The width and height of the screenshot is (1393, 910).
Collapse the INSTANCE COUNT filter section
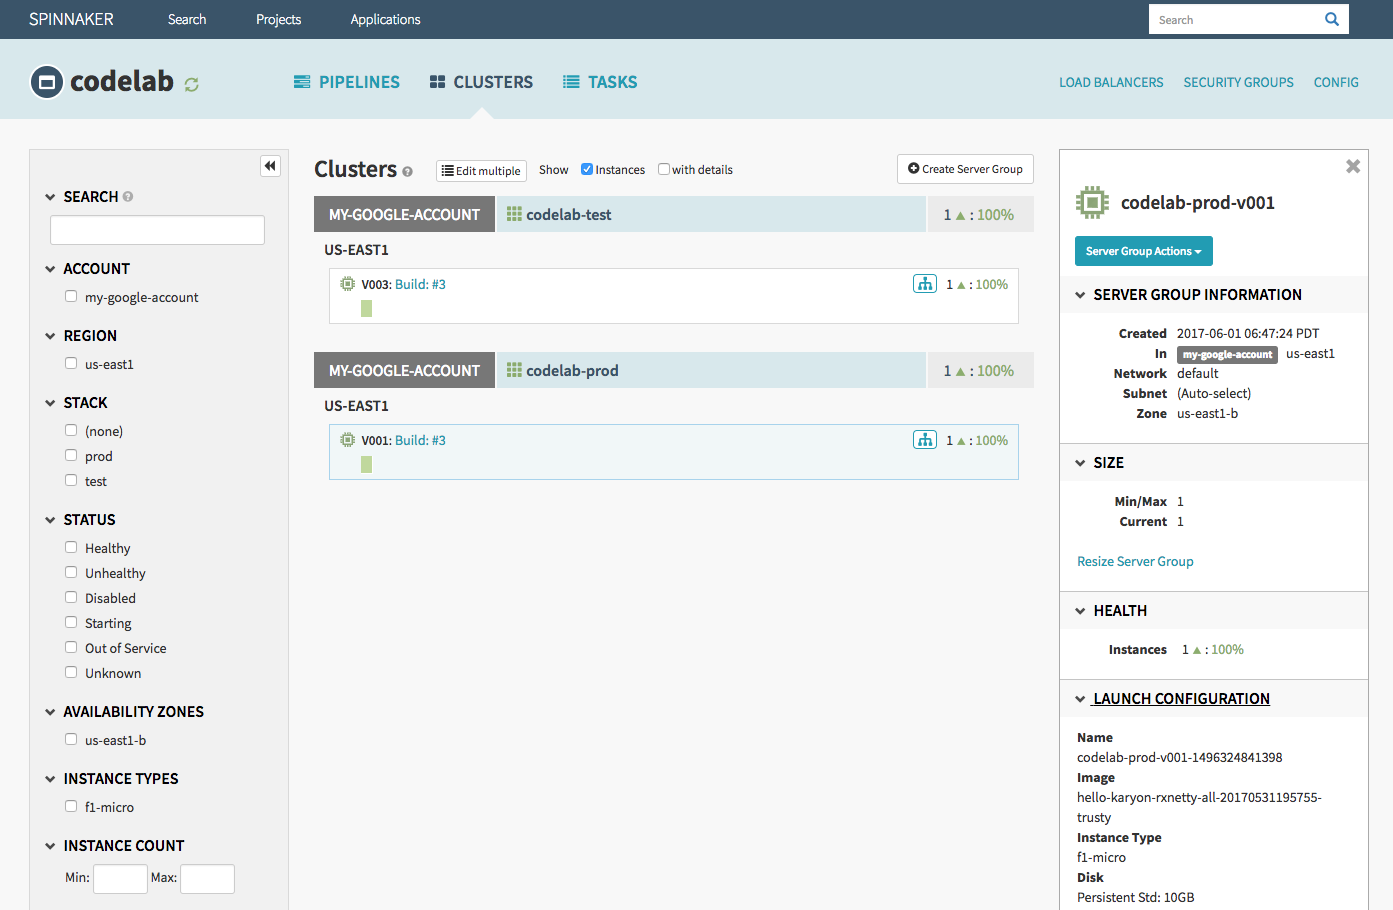(x=50, y=846)
